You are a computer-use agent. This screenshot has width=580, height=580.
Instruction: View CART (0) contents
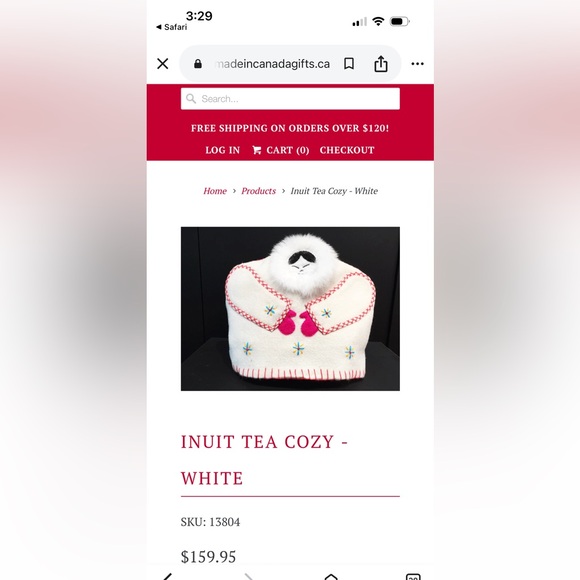pos(287,150)
